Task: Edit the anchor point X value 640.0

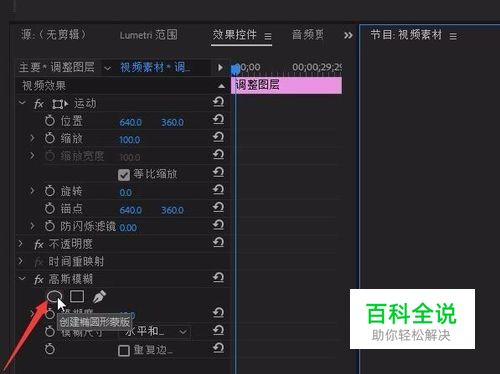Action: coord(131,210)
